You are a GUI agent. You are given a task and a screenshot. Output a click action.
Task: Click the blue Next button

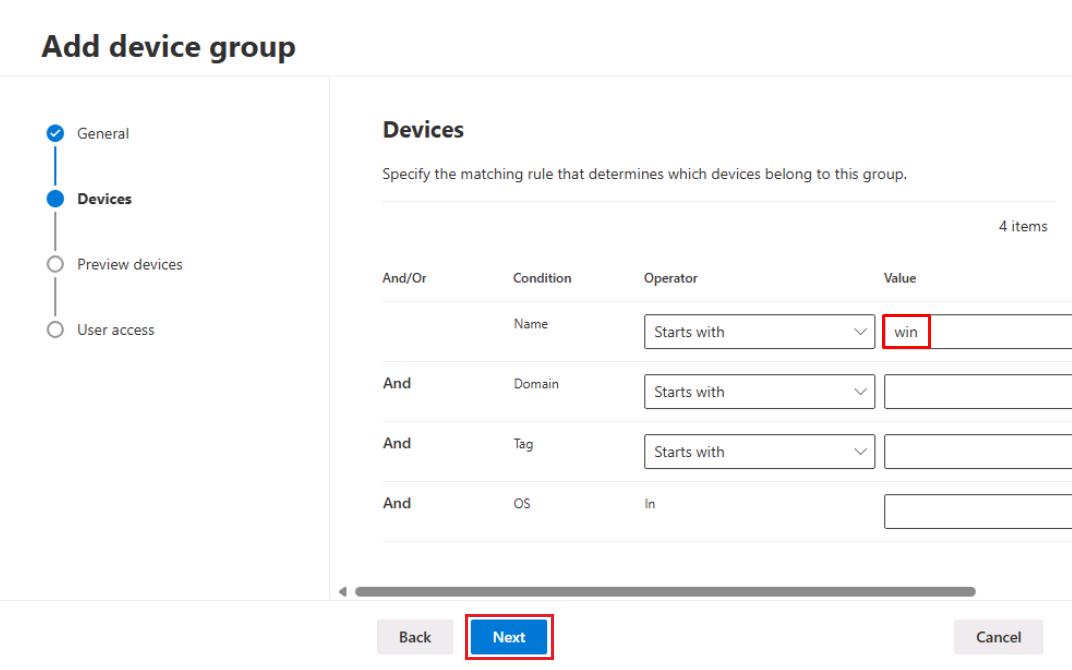pyautogui.click(x=509, y=637)
